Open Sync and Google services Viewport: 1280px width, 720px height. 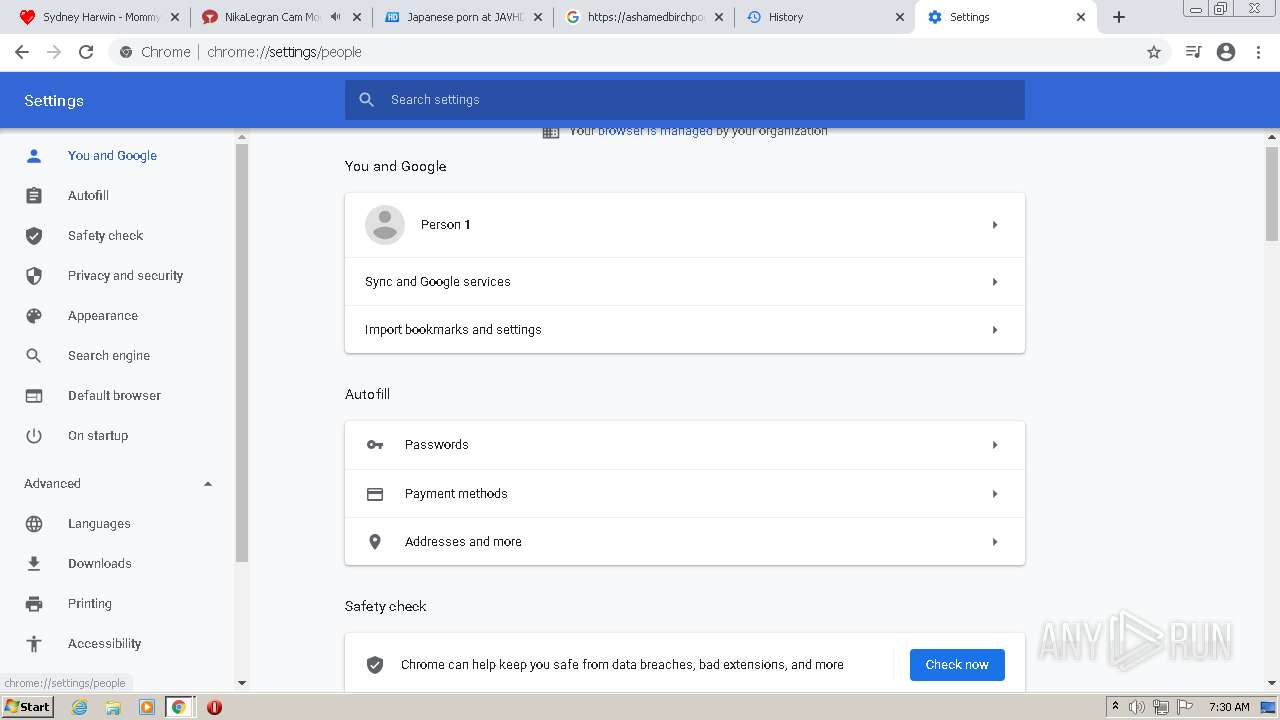[x=685, y=282]
